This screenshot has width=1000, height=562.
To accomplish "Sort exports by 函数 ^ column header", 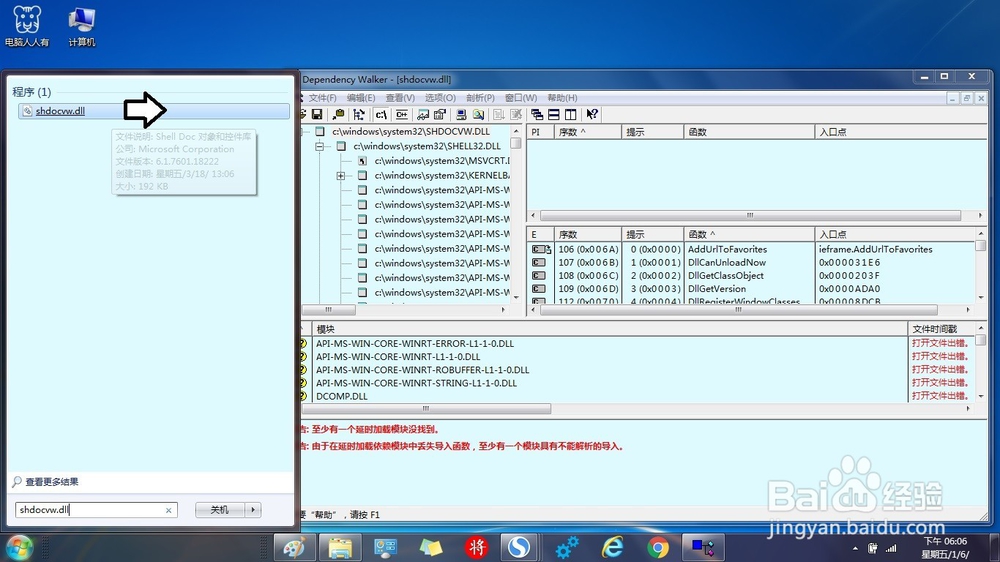I will pyautogui.click(x=749, y=234).
